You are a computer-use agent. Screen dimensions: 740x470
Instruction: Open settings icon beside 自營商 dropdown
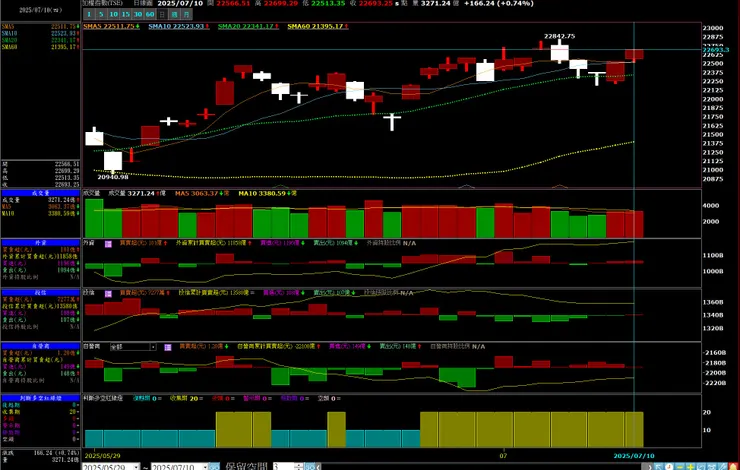[168, 347]
